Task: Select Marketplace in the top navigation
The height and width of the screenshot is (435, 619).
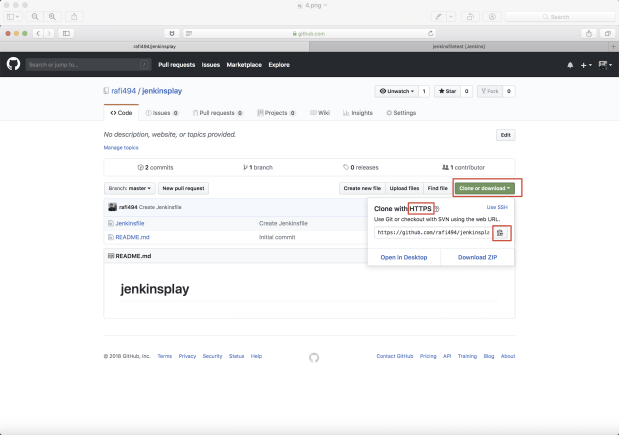Action: [x=244, y=65]
